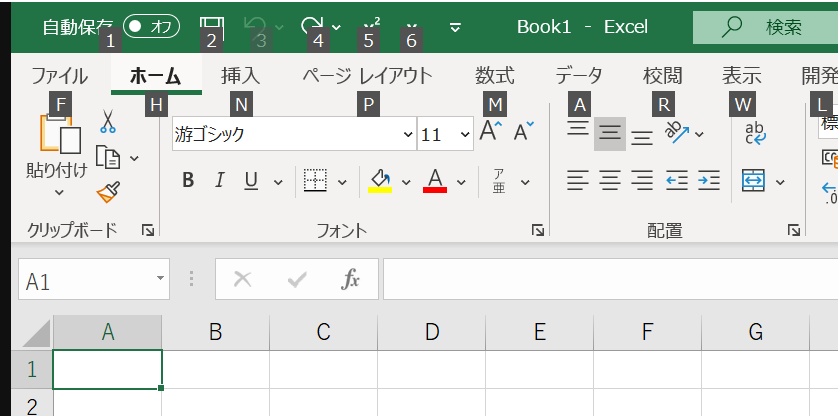Image resolution: width=838 pixels, height=416 pixels.
Task: Open the フォント dialog launcher
Action: pos(538,230)
